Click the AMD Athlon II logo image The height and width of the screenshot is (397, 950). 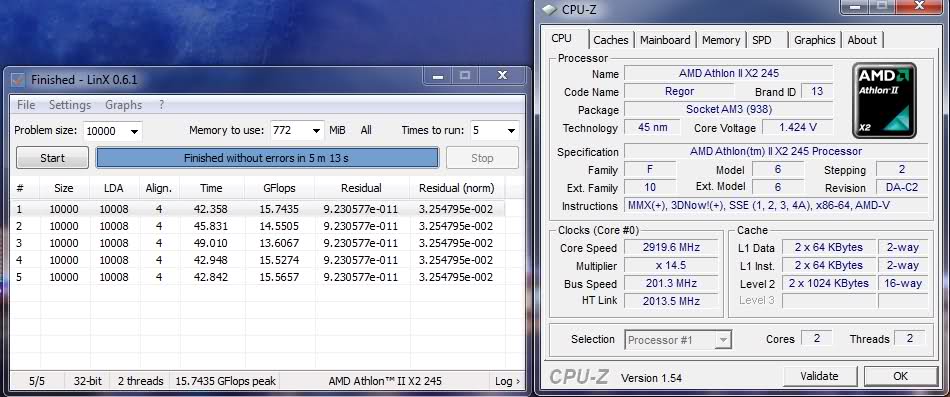click(884, 100)
